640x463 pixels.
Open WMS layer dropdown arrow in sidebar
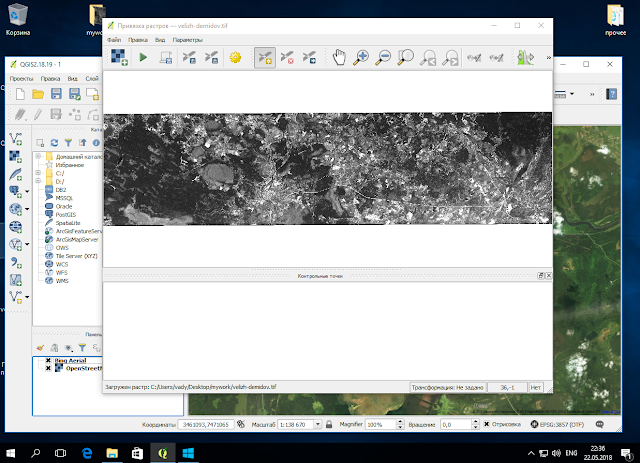pyautogui.click(x=27, y=209)
